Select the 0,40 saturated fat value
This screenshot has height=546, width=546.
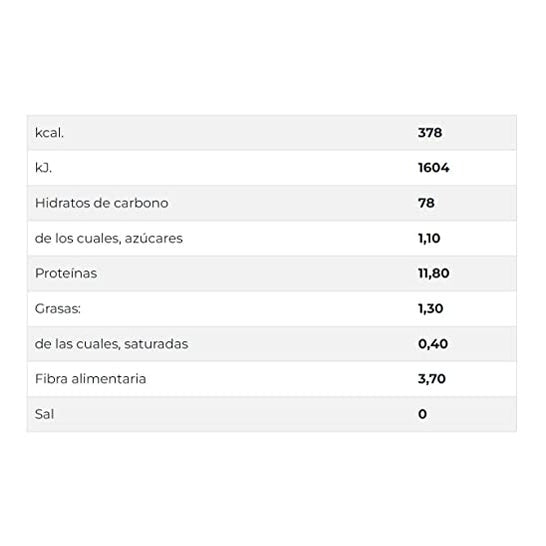point(433,344)
